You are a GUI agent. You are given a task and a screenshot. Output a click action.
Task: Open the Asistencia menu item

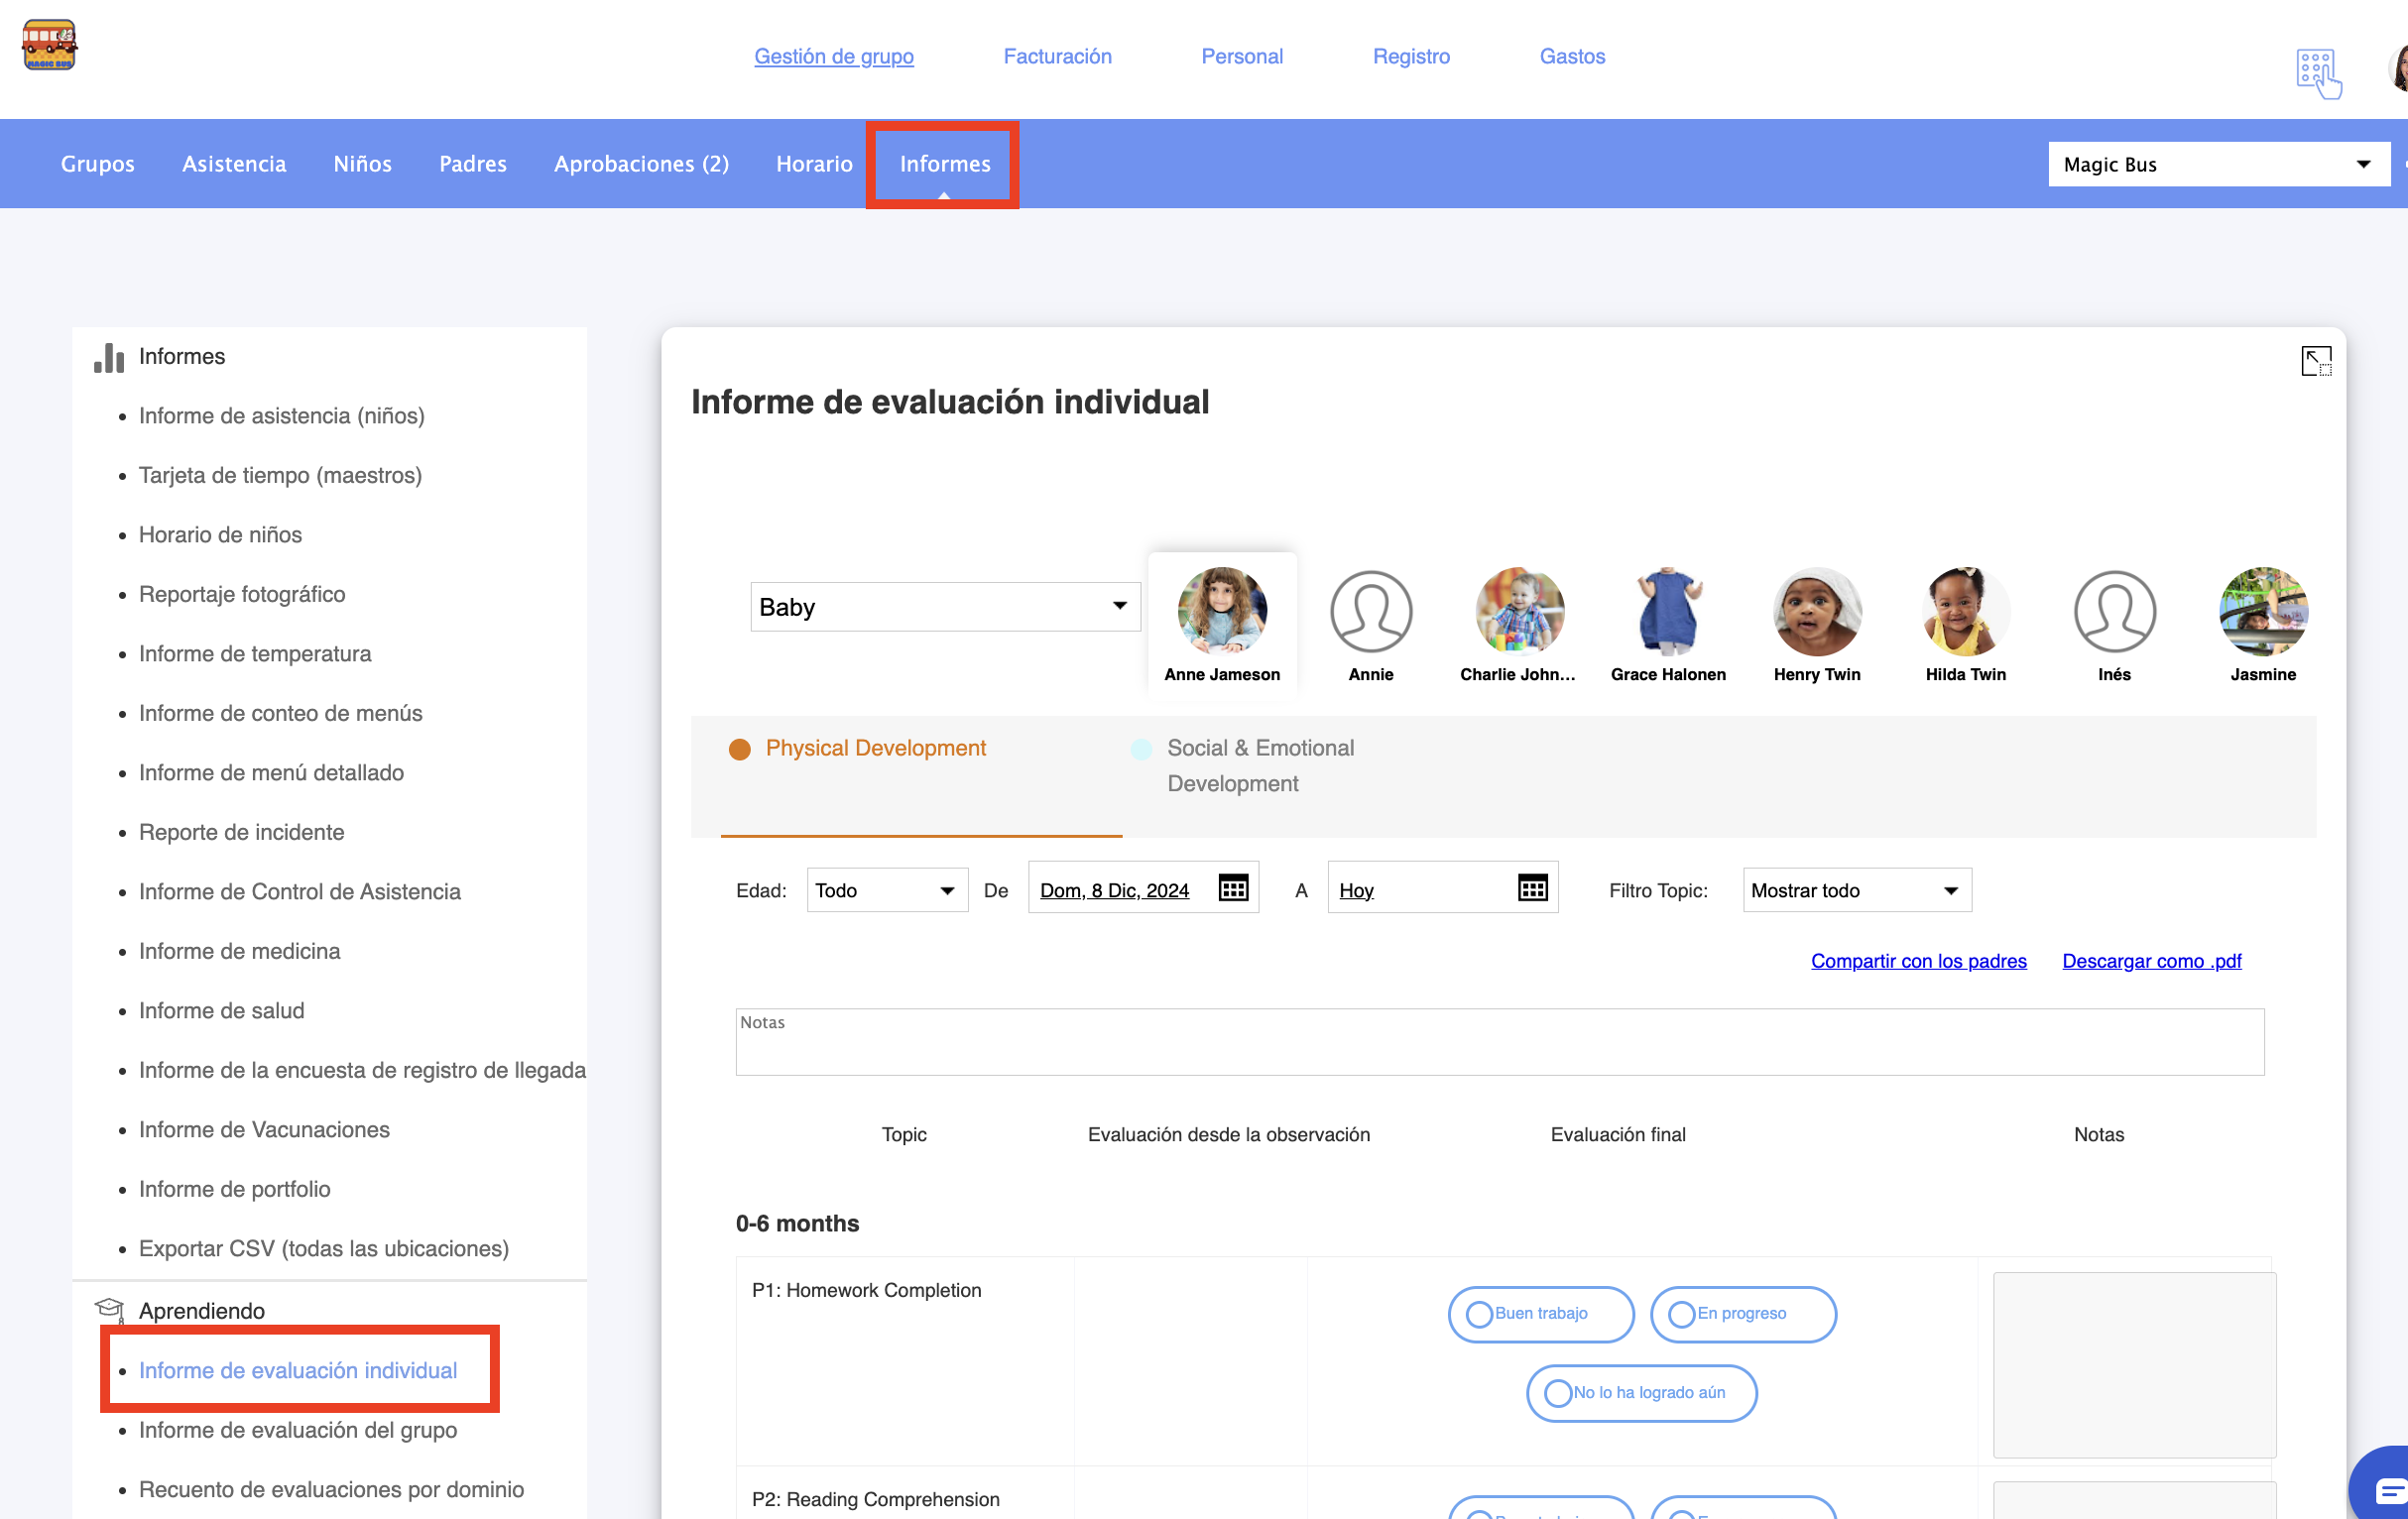tap(234, 164)
